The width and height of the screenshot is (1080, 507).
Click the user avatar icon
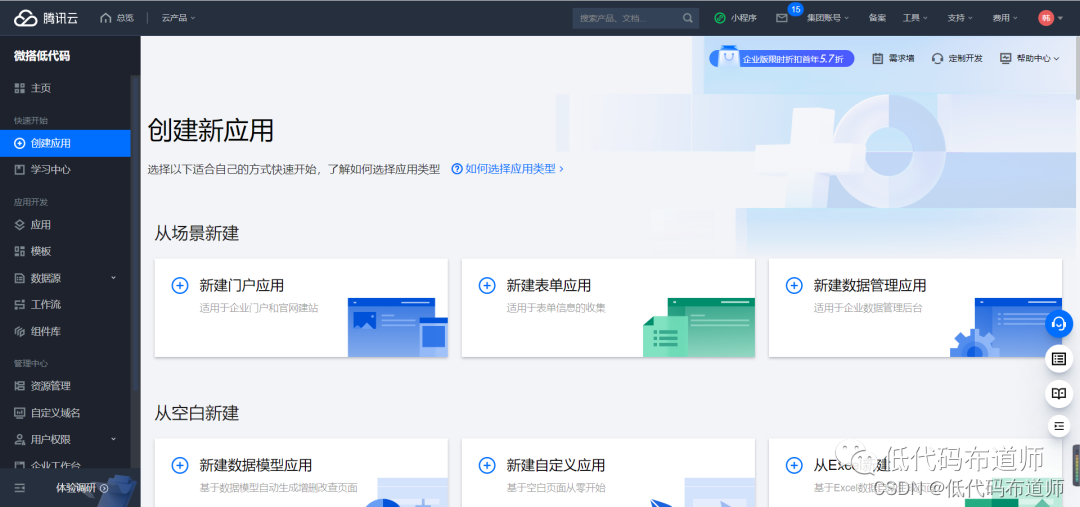coord(1046,18)
